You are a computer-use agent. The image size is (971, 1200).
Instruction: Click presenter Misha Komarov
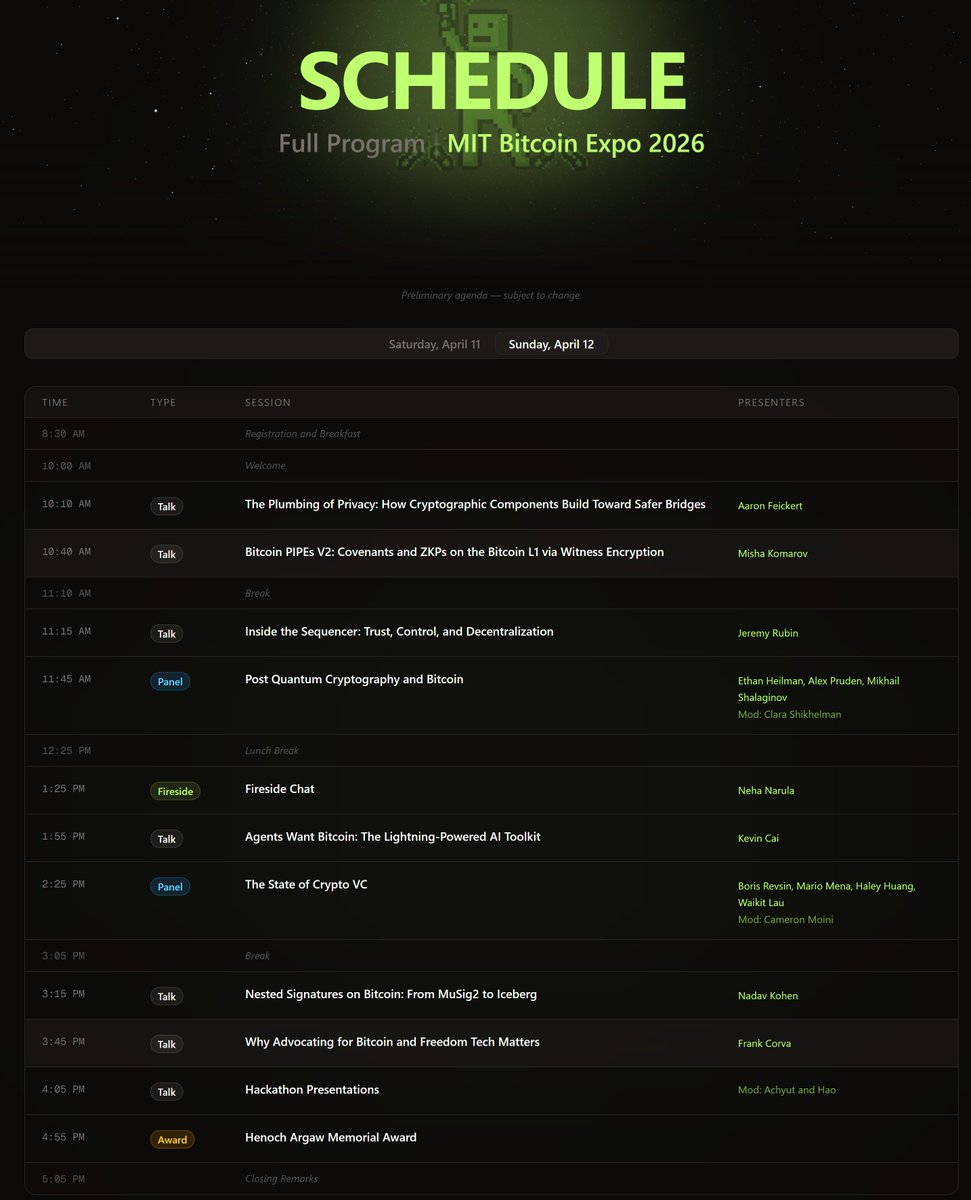tap(771, 554)
